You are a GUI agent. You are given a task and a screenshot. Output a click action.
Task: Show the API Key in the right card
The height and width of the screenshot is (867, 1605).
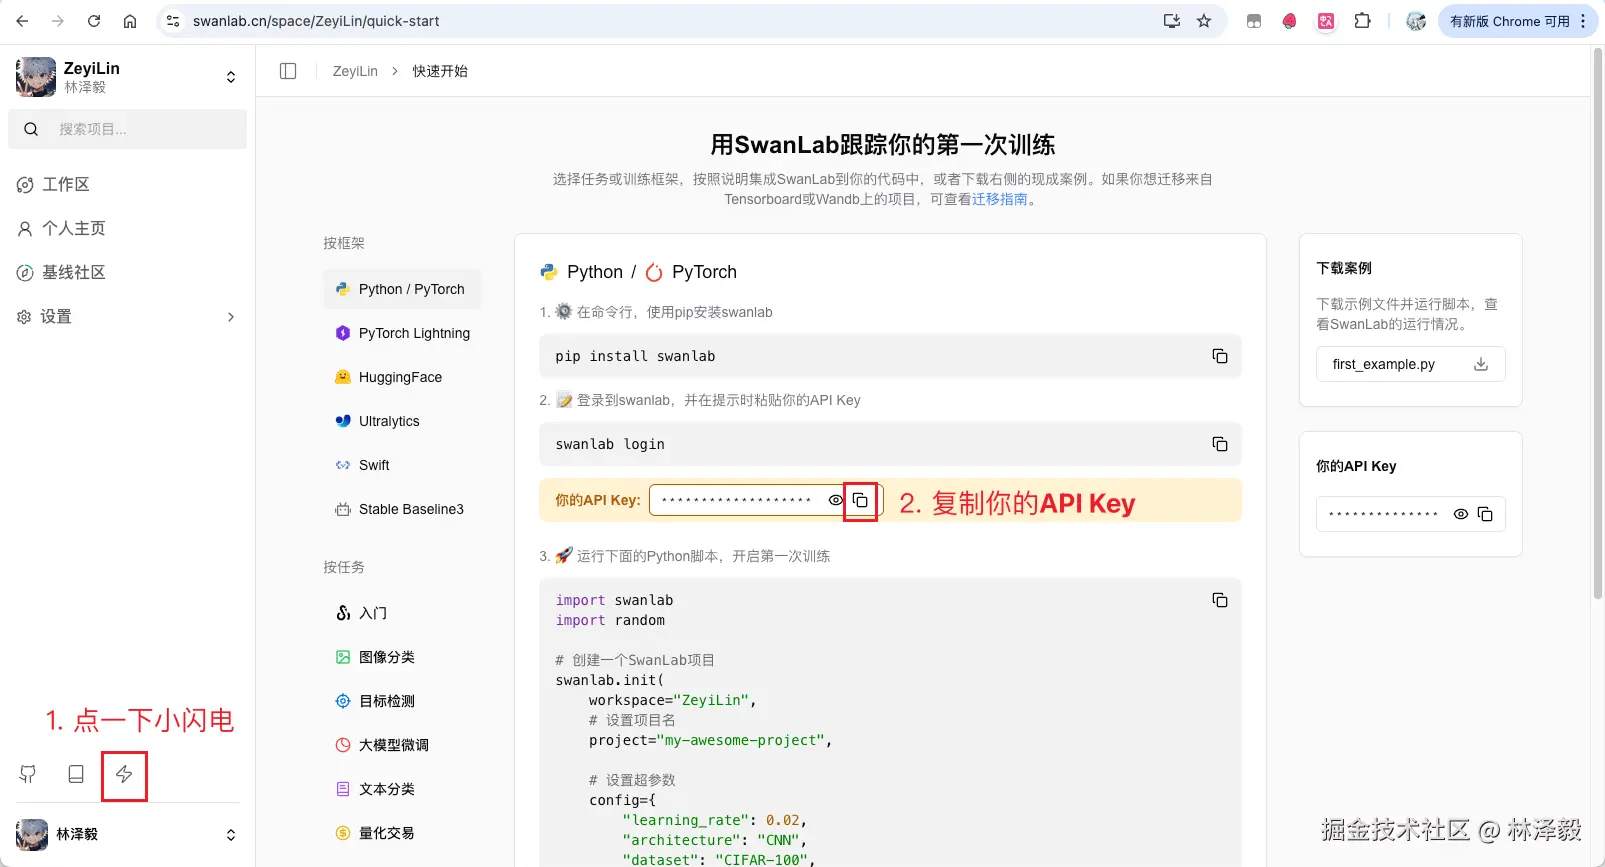(1461, 514)
